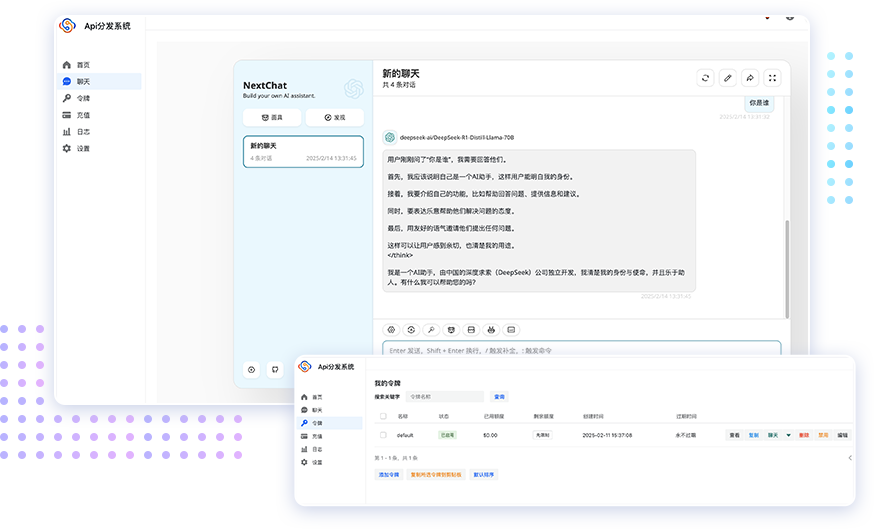
Task: Click the 发现 button in NextChat panel
Action: (334, 117)
